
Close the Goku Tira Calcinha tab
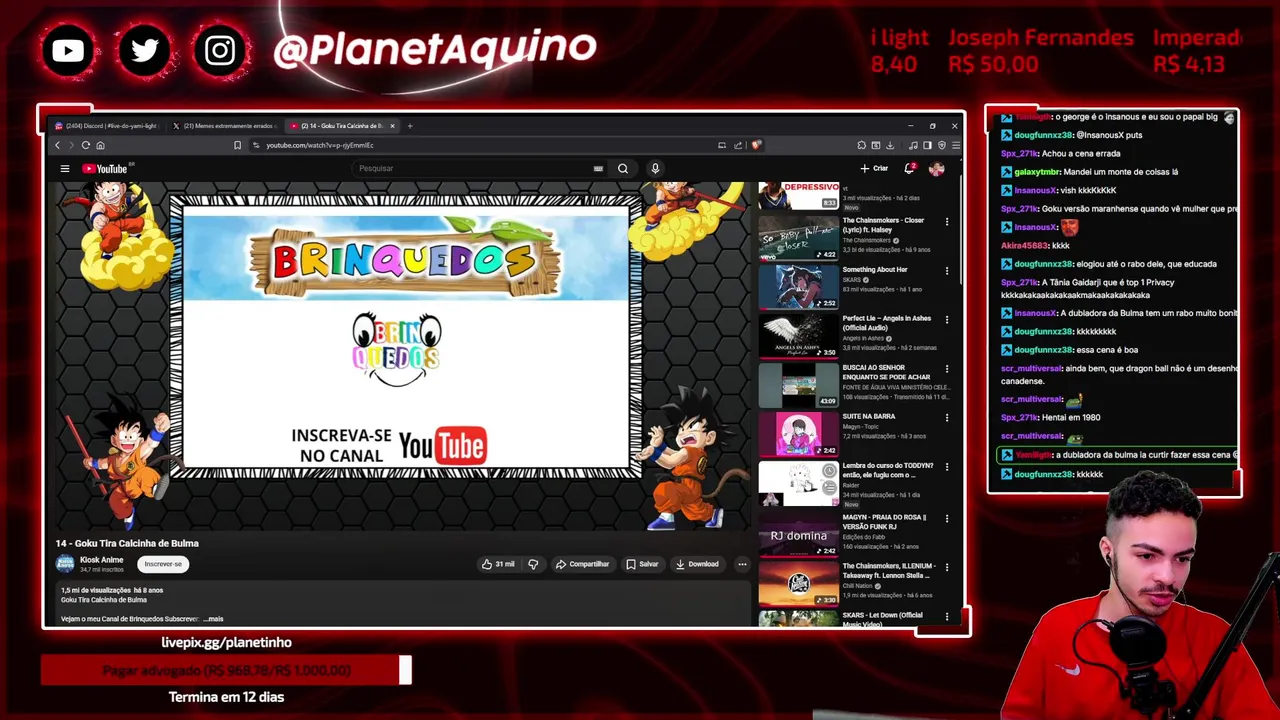[393, 126]
